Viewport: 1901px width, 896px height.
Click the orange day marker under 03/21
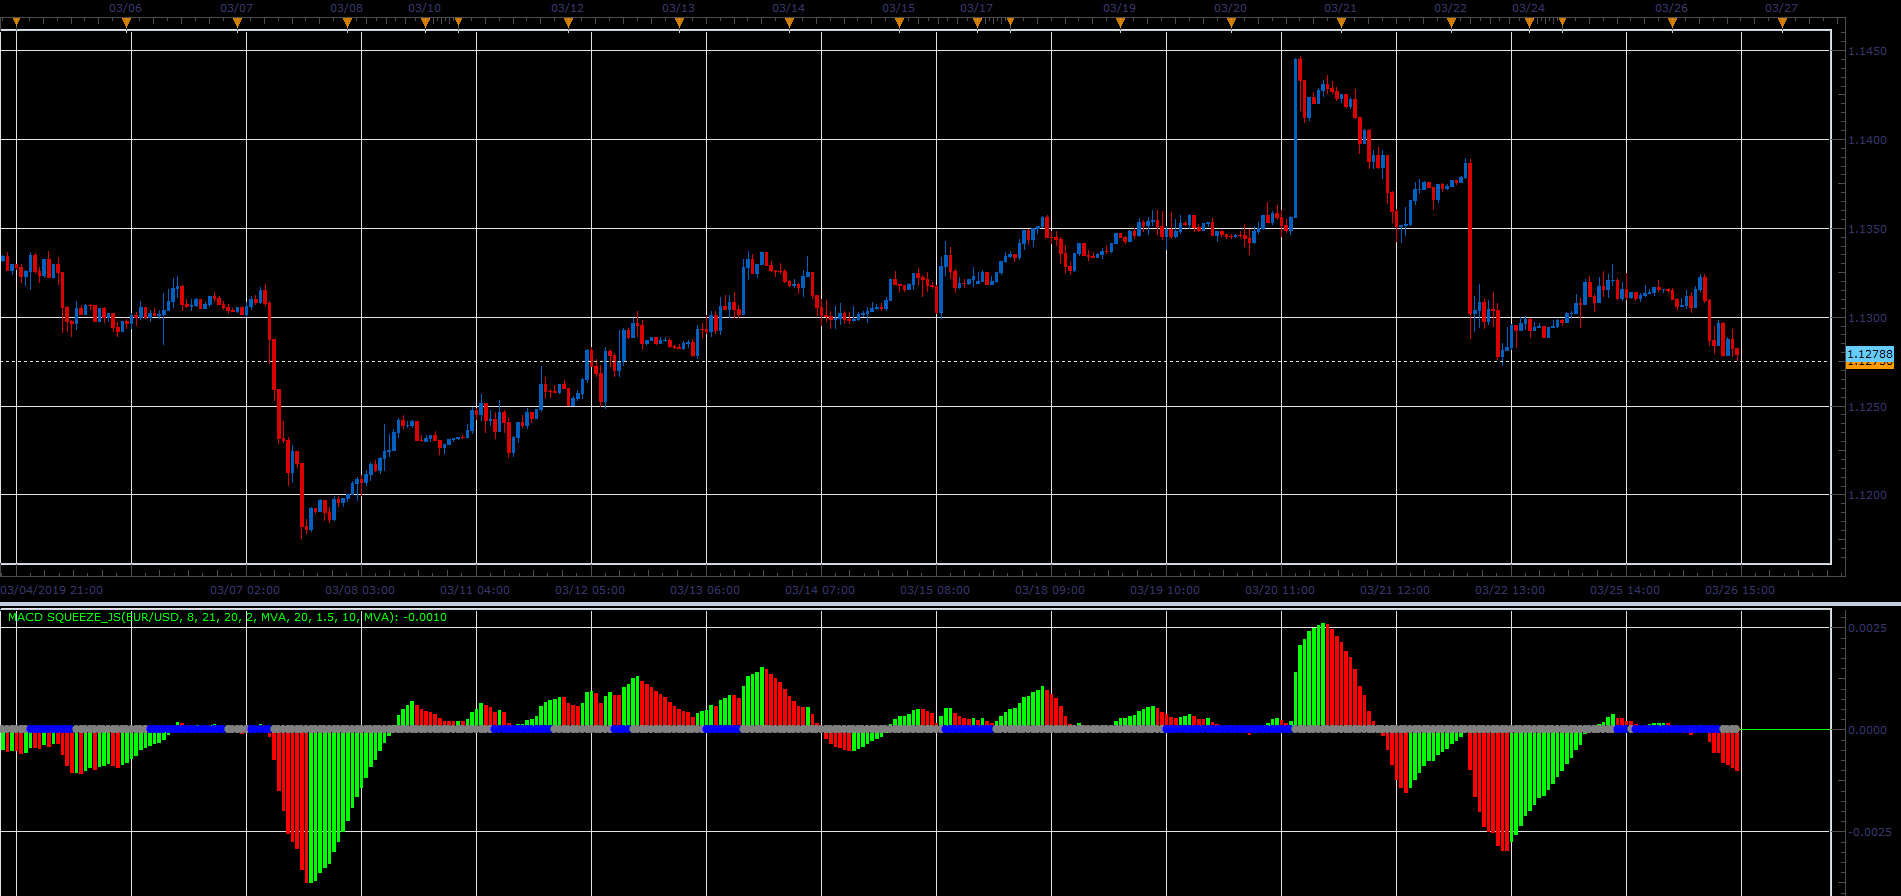(x=1340, y=22)
